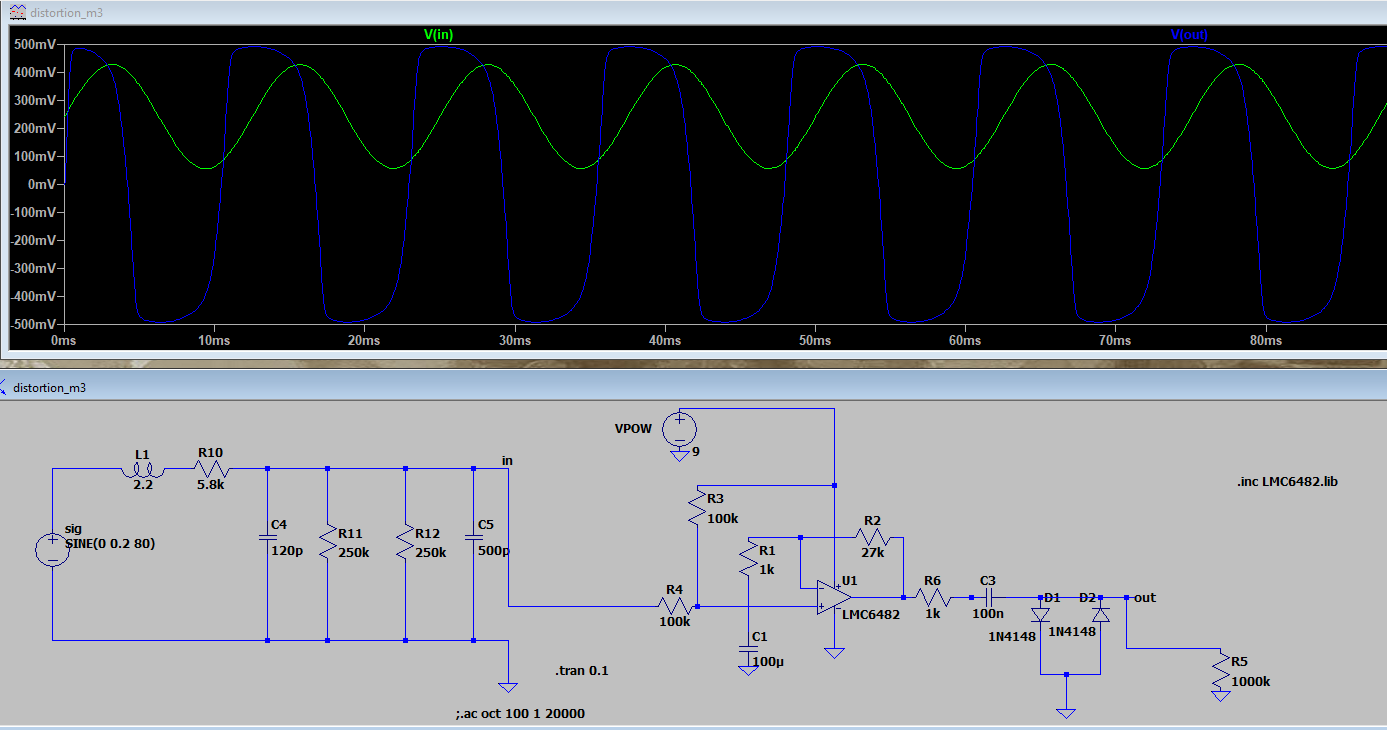Image resolution: width=1387 pixels, height=730 pixels.
Task: Click the 'out' net label
Action: [x=1145, y=597]
